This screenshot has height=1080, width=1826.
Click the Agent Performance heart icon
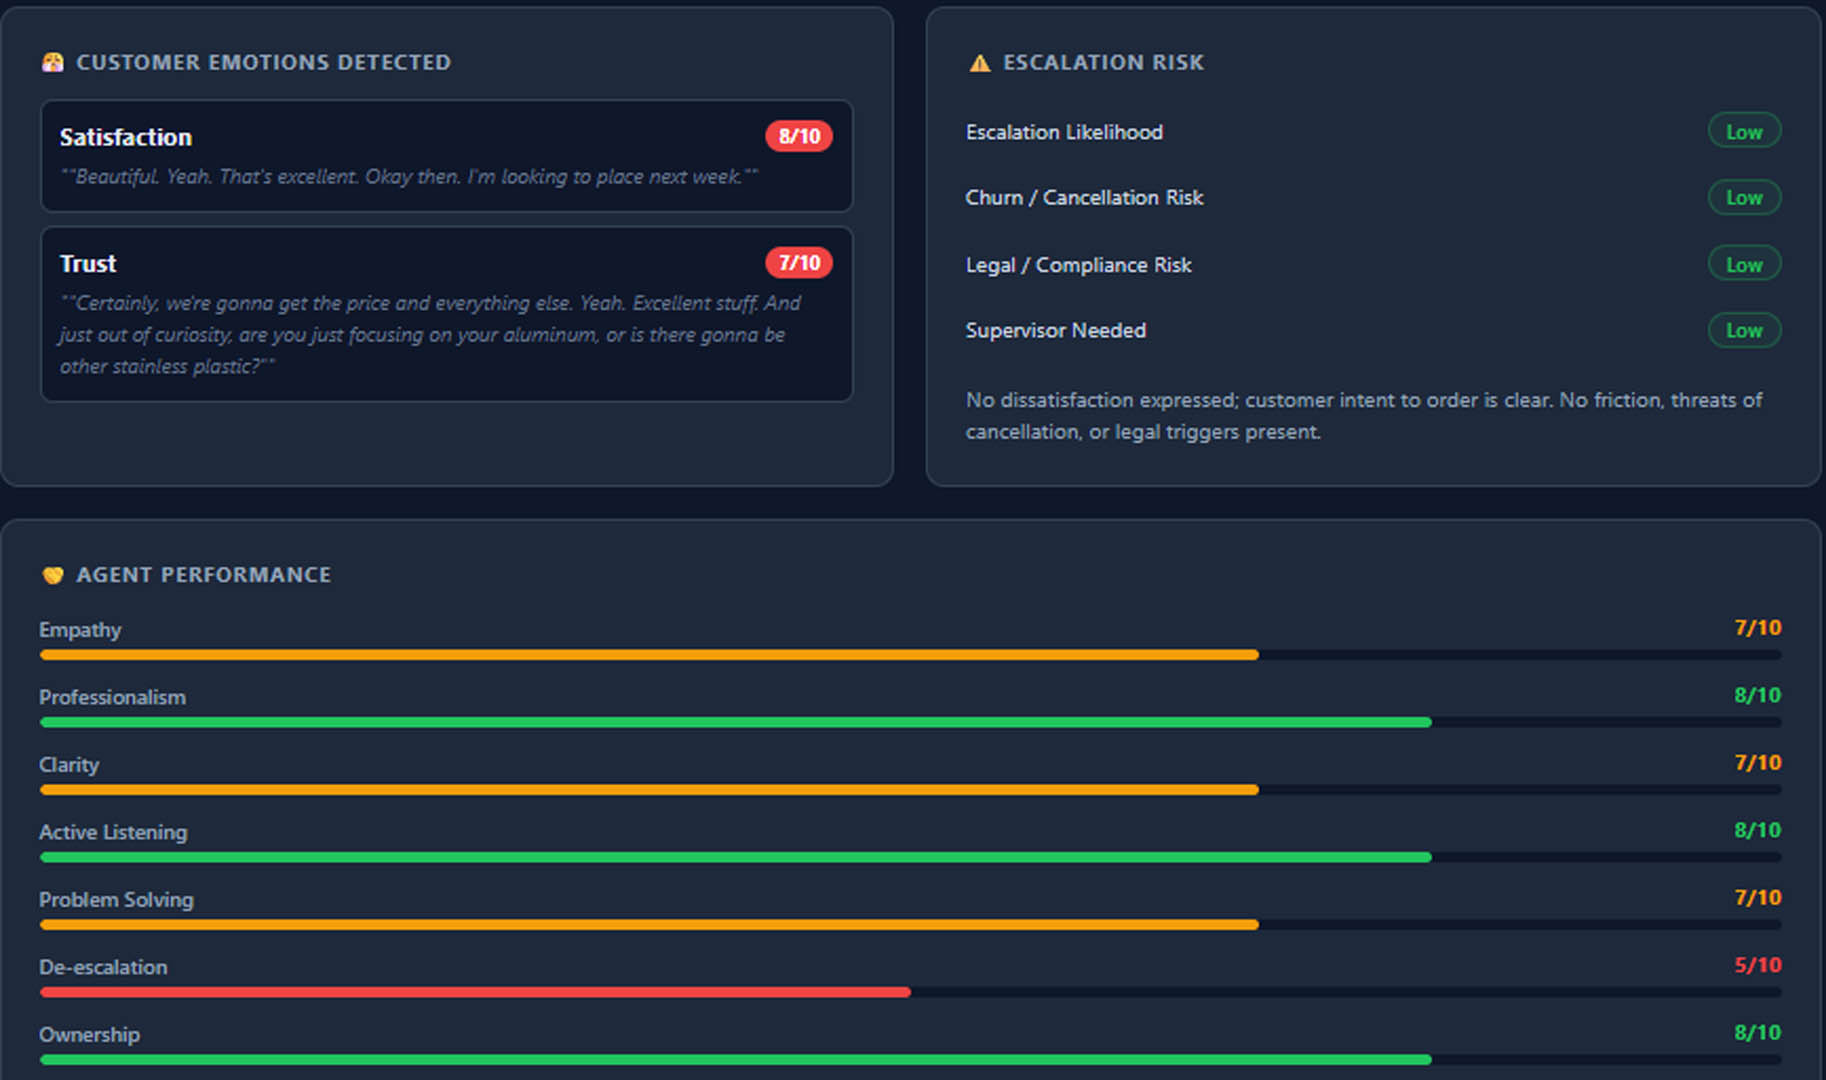[53, 575]
